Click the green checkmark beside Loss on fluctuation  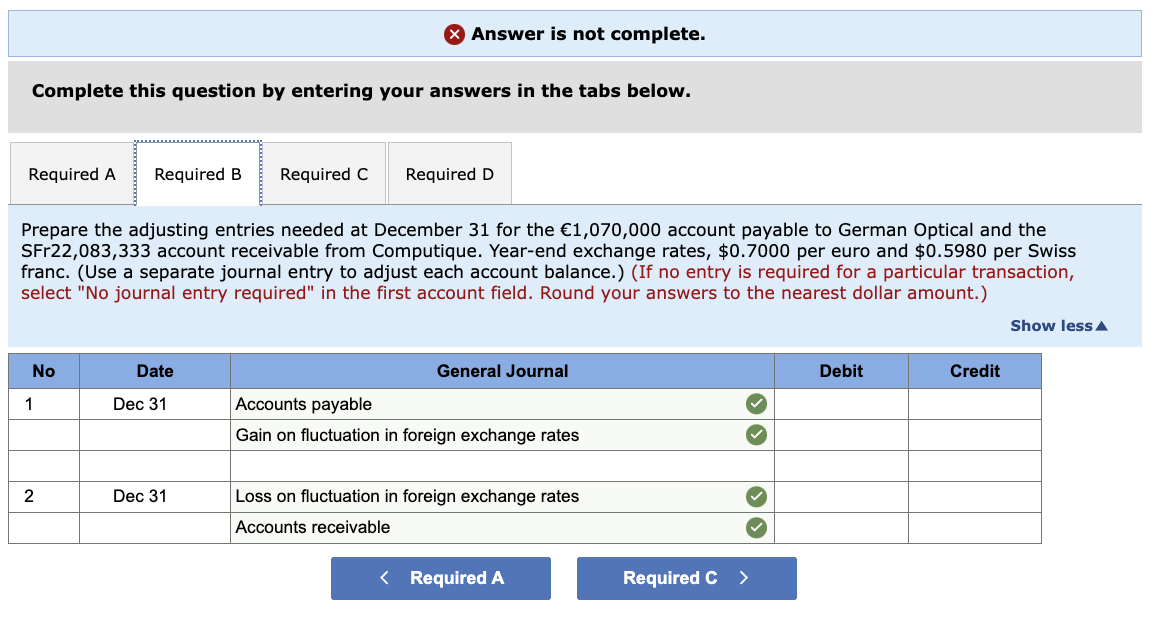point(756,496)
